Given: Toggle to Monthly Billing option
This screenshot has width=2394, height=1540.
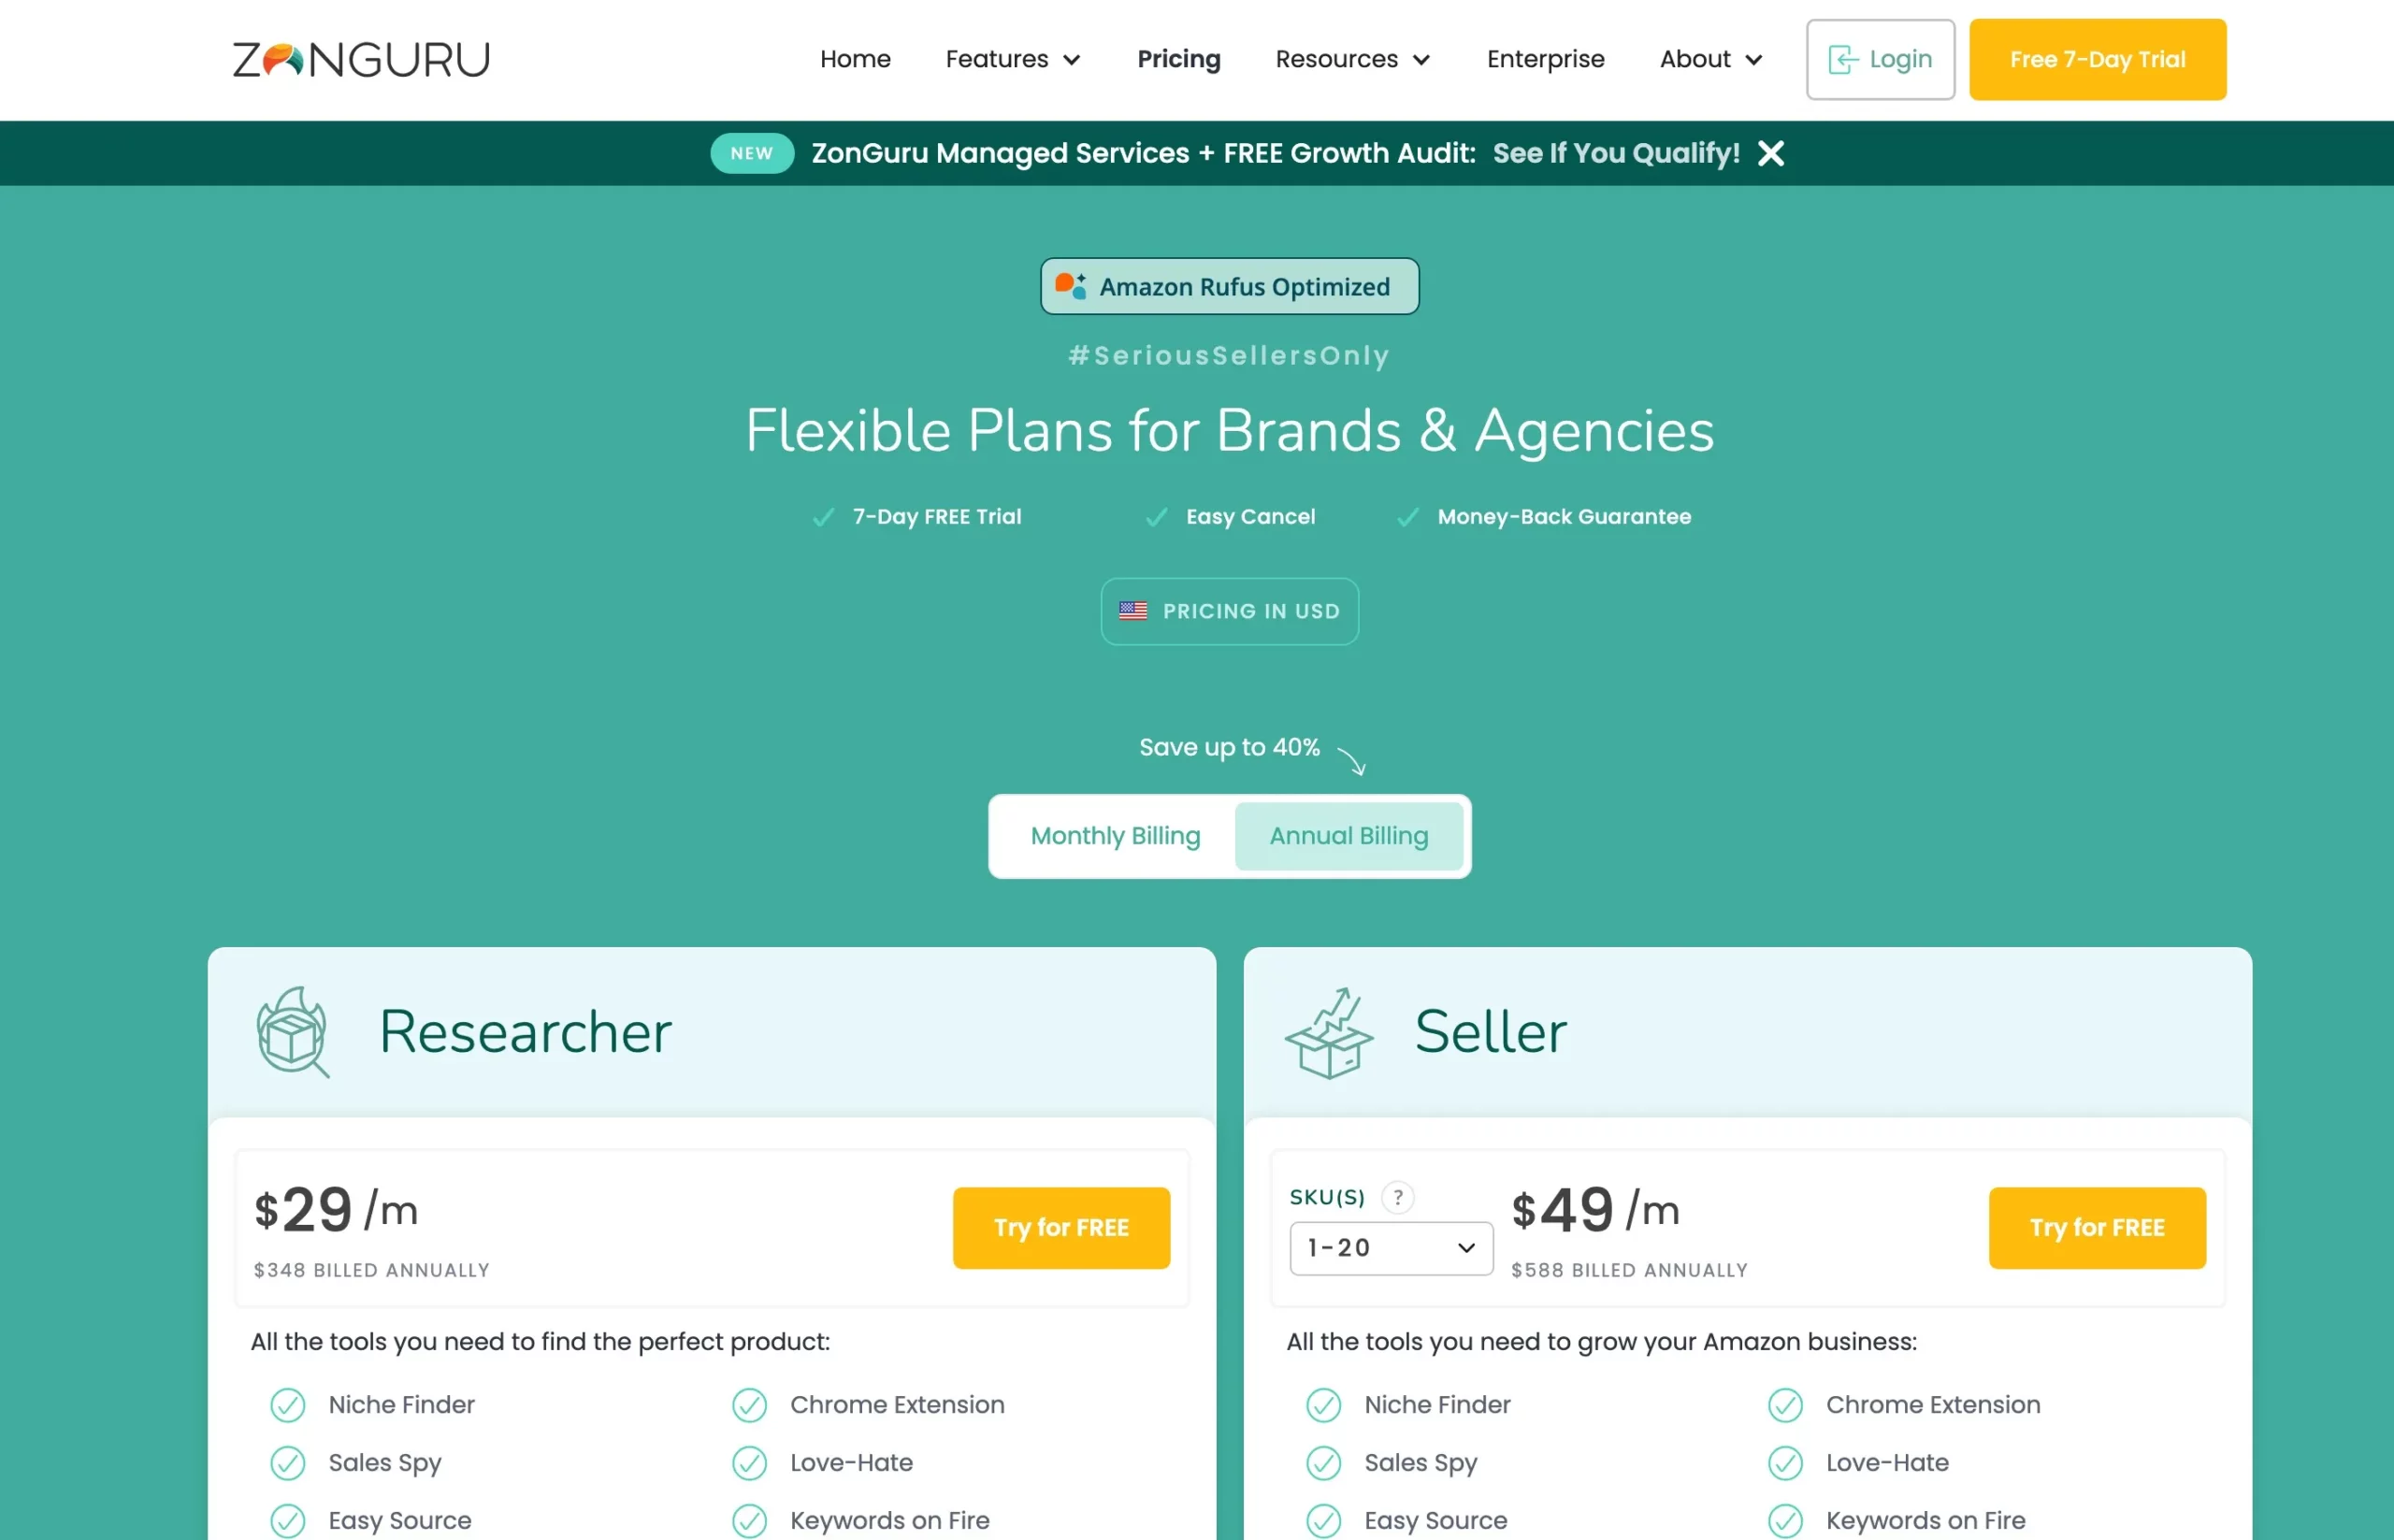Looking at the screenshot, I should point(1115,835).
